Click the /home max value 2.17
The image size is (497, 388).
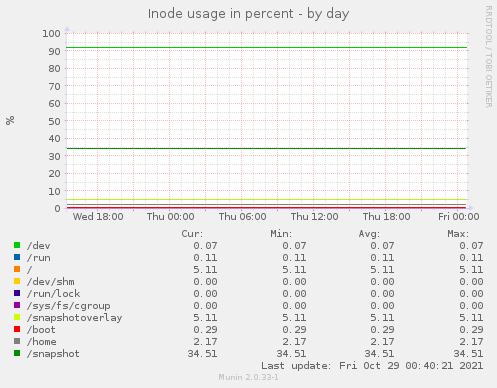(471, 342)
